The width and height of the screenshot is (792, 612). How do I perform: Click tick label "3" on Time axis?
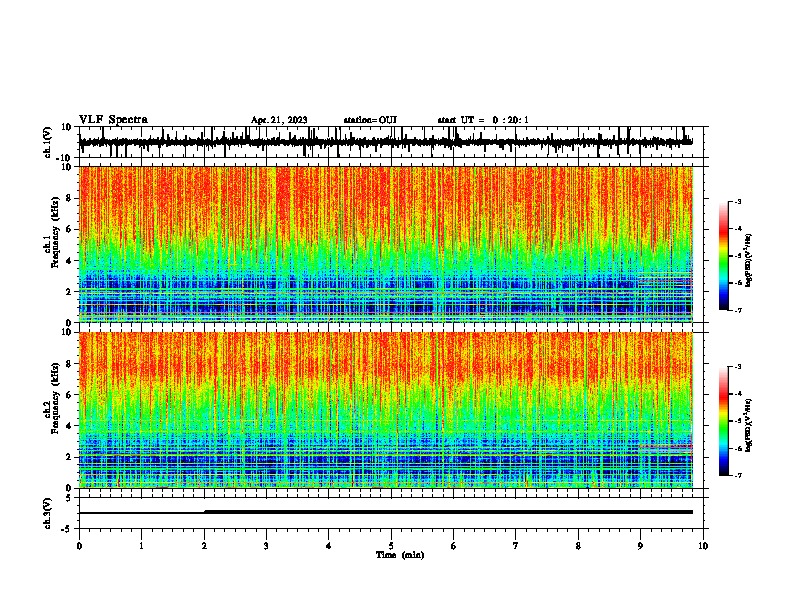click(x=266, y=546)
